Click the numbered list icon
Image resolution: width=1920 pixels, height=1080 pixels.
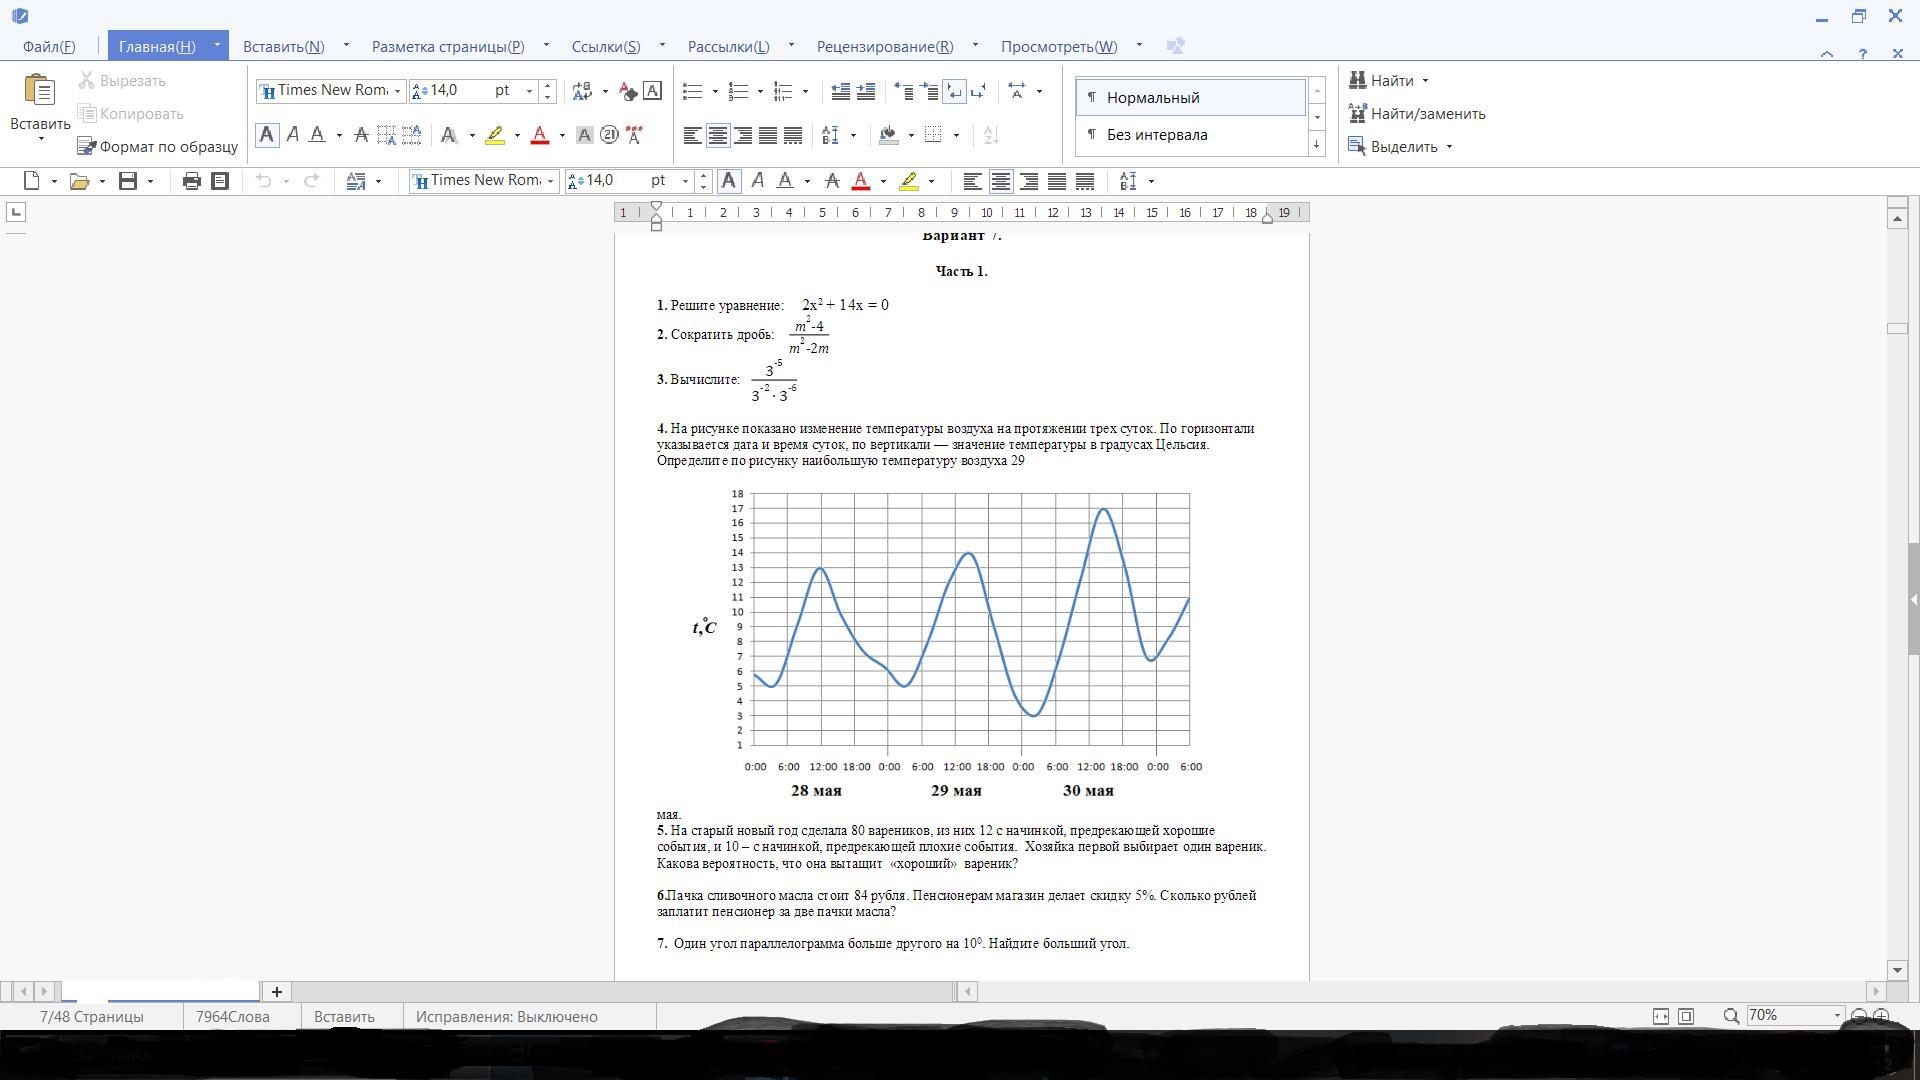pyautogui.click(x=739, y=92)
